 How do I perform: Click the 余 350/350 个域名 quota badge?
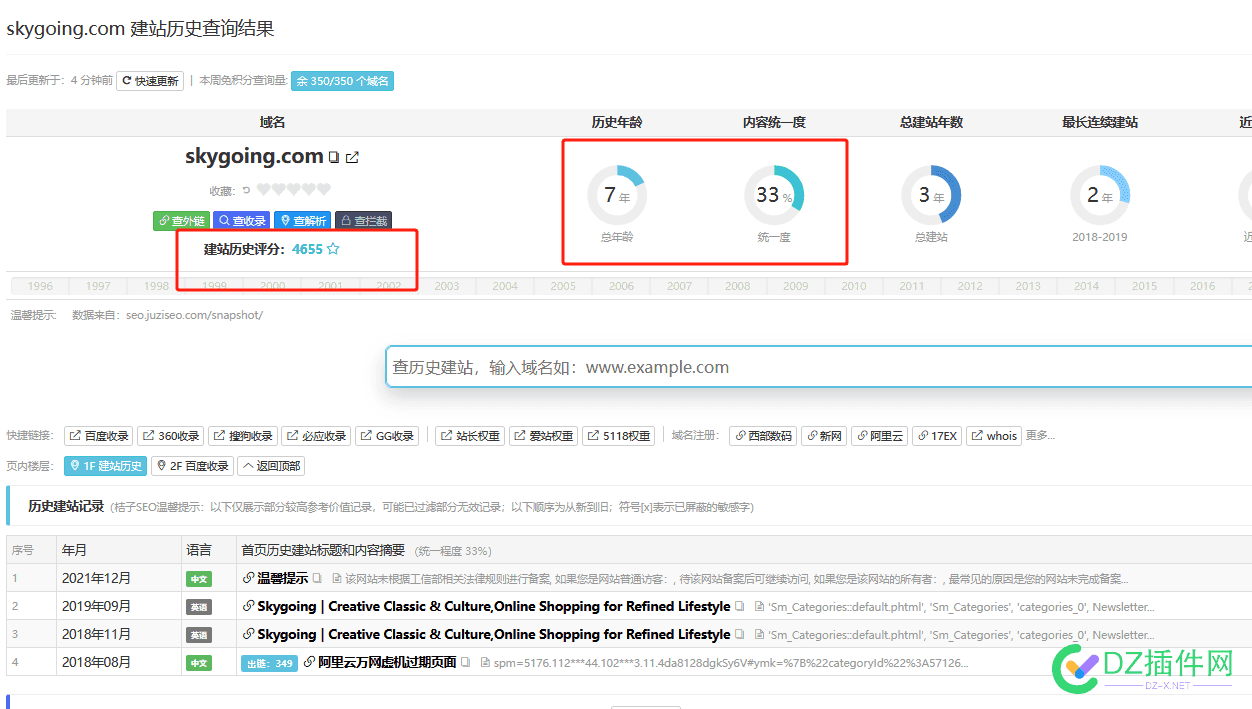coord(342,81)
